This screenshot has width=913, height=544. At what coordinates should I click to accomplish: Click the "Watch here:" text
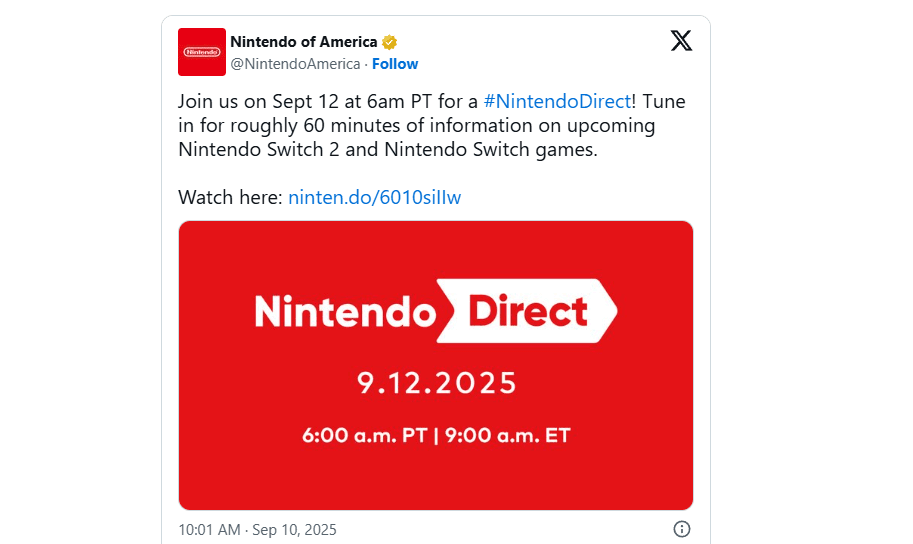coord(230,197)
